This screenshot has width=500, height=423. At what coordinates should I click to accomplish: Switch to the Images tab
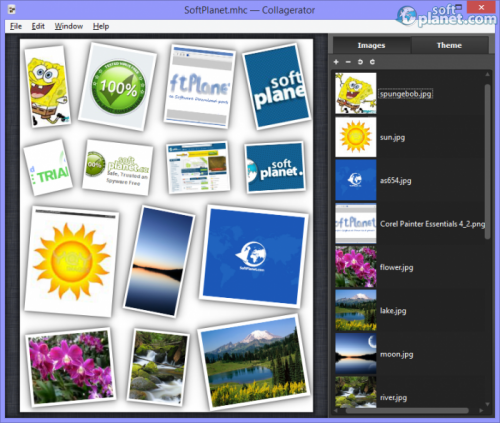tap(371, 45)
